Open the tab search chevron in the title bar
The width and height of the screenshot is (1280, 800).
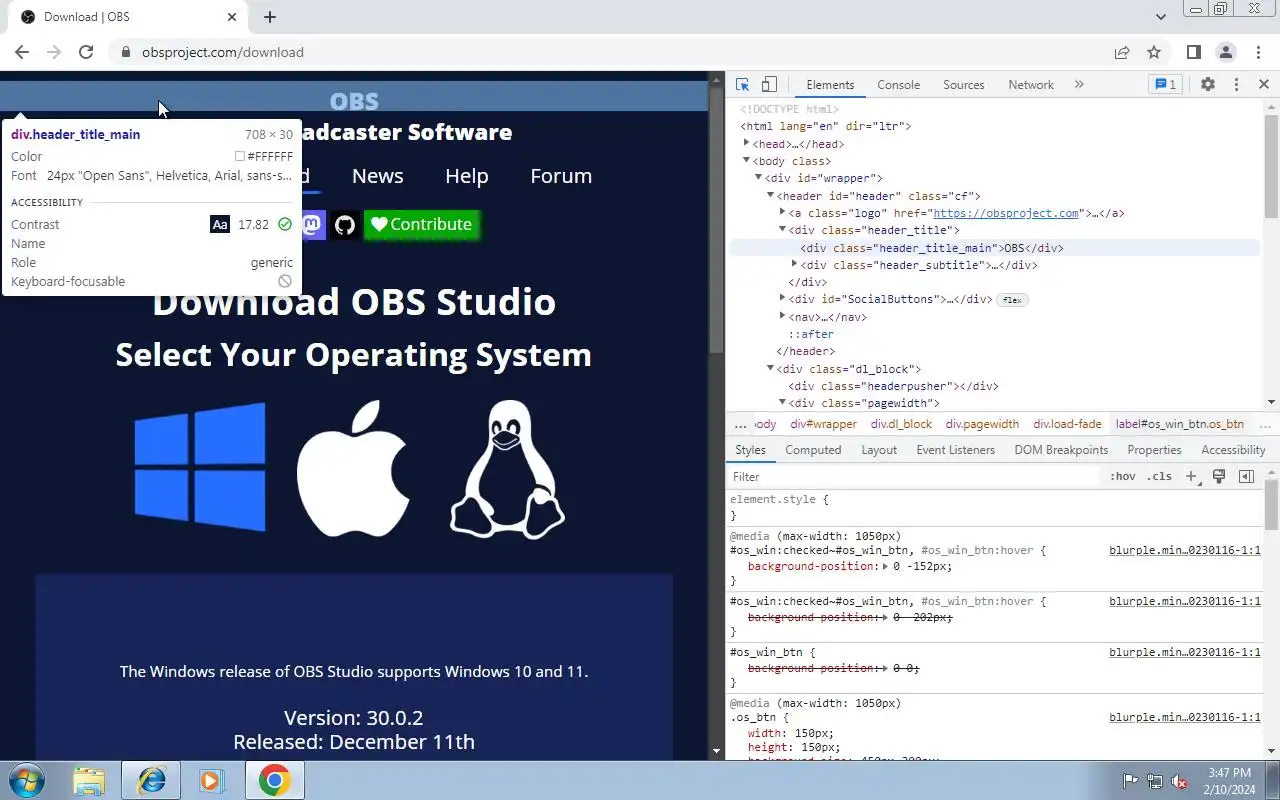click(1161, 17)
